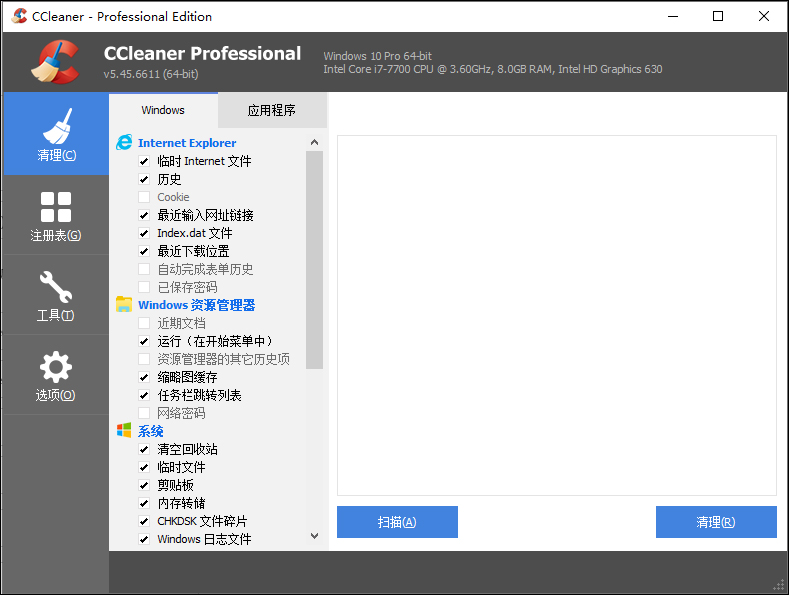Enable 近期文档 checkbox

coord(144,323)
